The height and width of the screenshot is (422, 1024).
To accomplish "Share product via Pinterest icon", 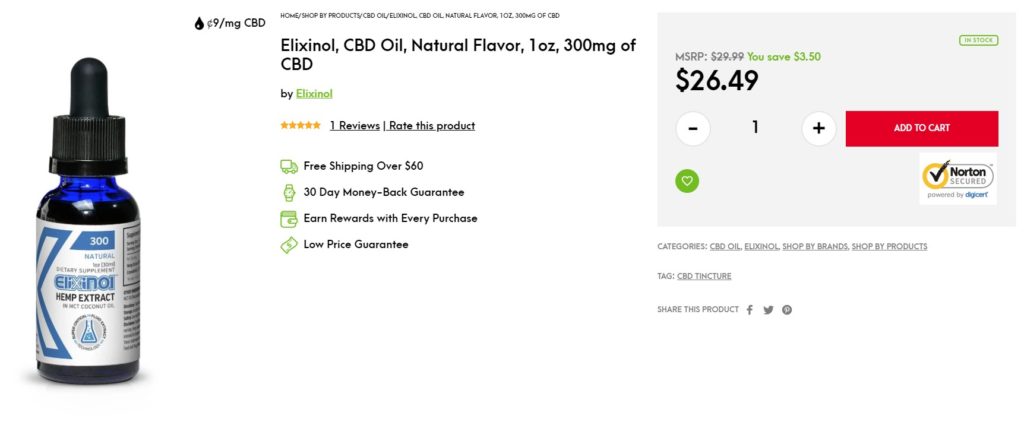I will pyautogui.click(x=787, y=310).
